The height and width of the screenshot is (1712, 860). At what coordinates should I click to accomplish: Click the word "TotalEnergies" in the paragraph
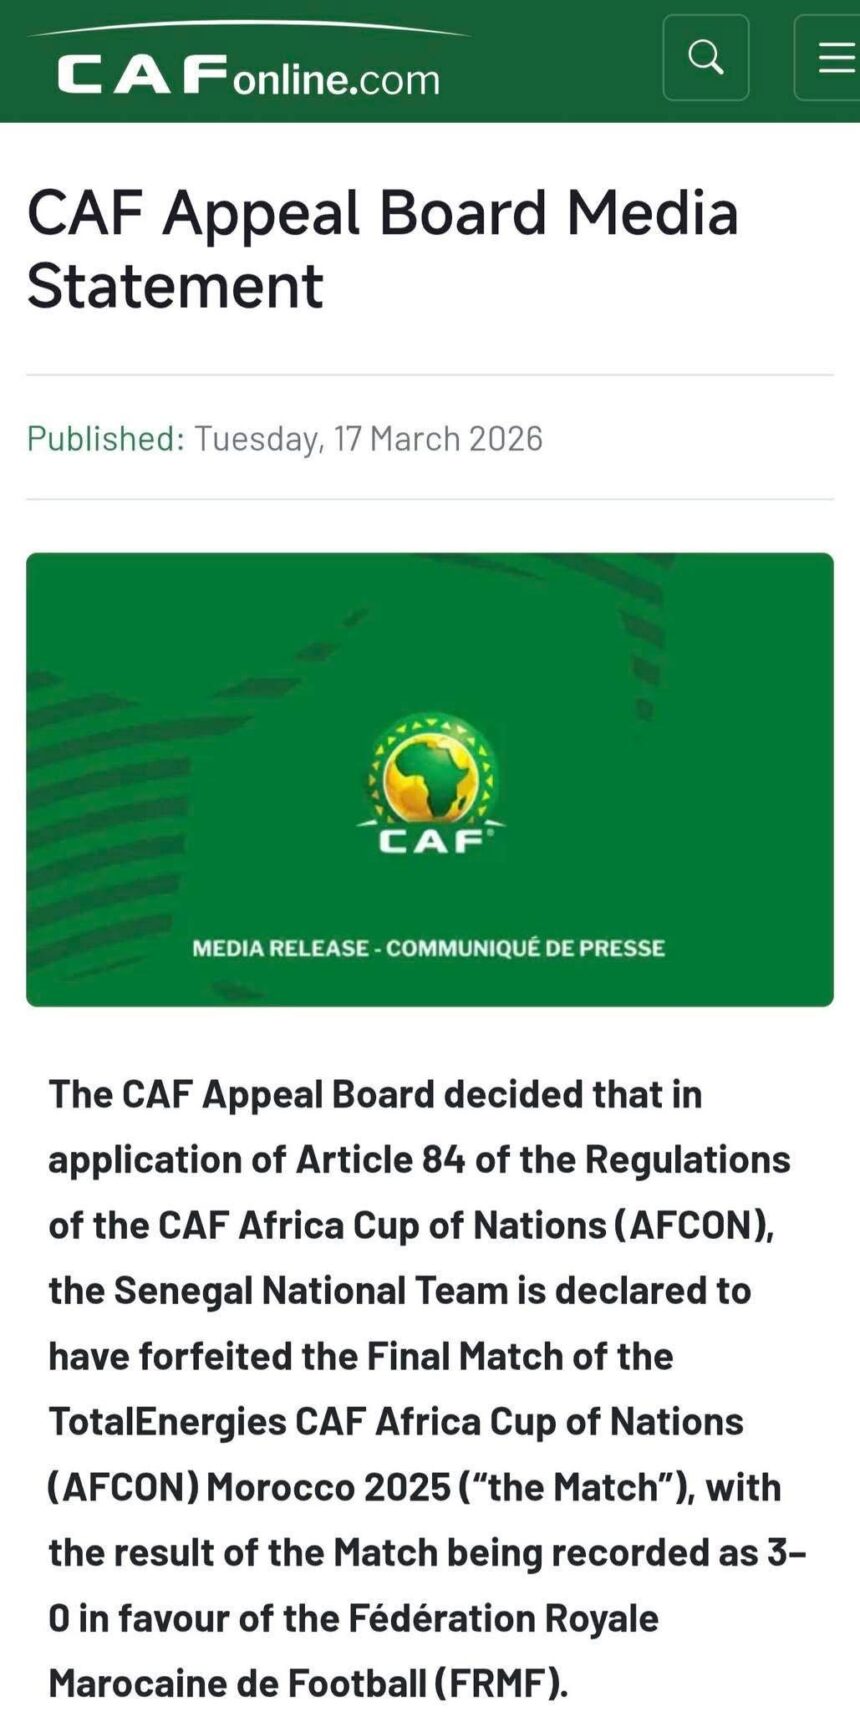pyautogui.click(x=166, y=1421)
